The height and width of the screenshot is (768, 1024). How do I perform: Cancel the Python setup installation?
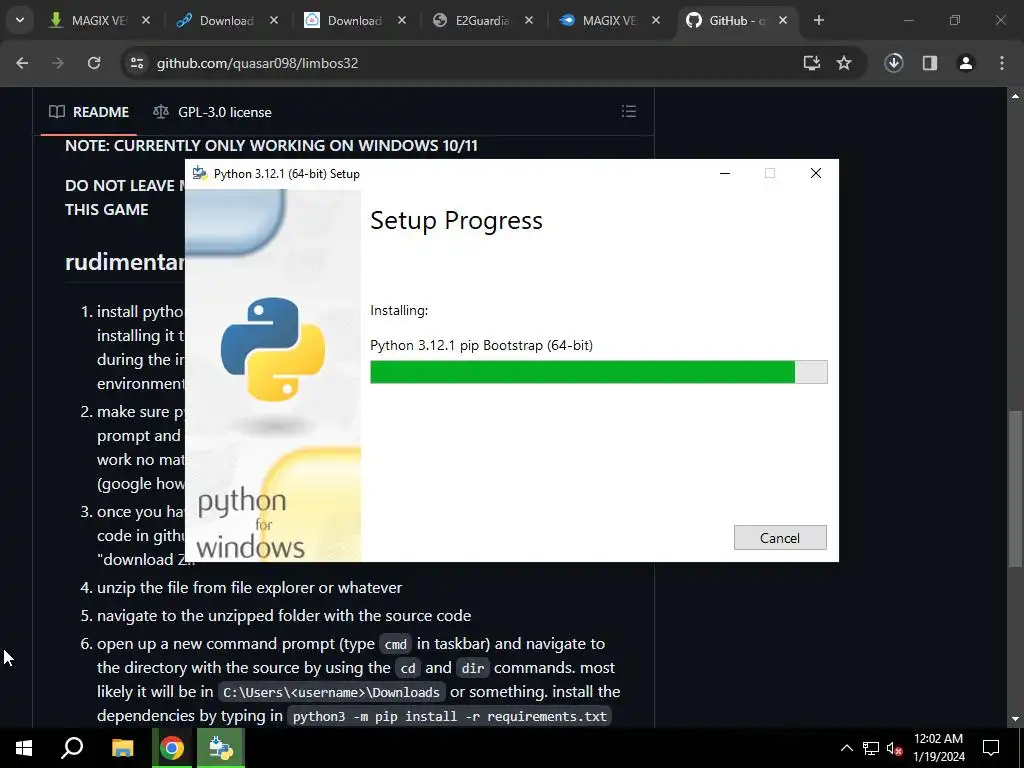click(x=780, y=537)
